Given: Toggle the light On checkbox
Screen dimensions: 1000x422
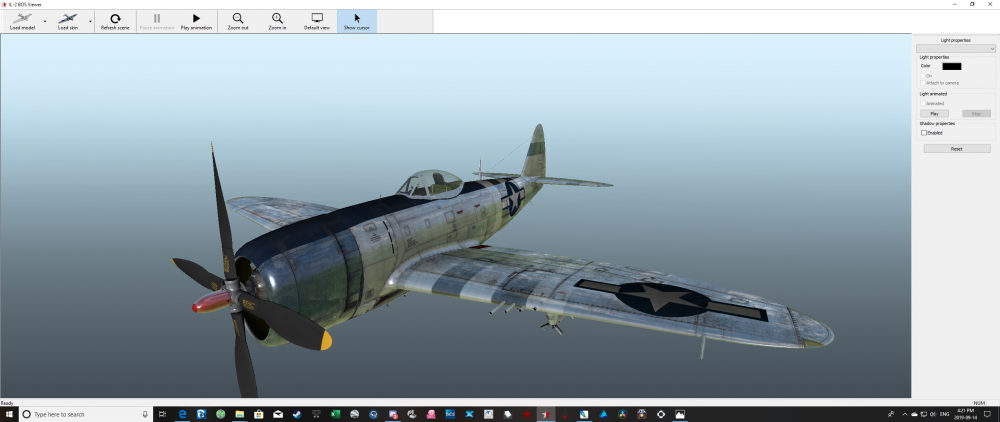Looking at the screenshot, I should [x=922, y=75].
